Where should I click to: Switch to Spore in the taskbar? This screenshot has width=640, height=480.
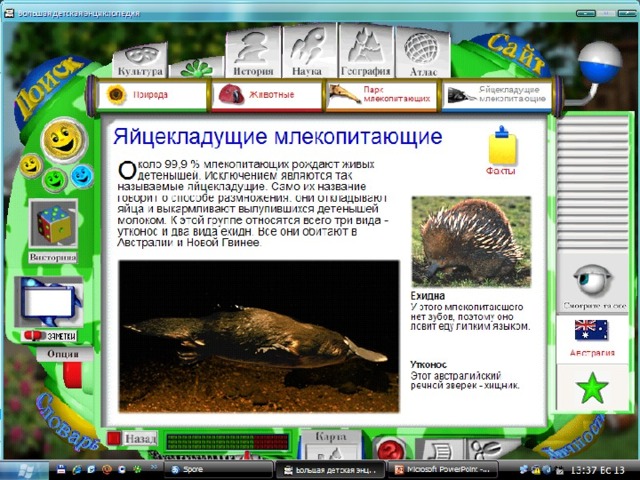coord(219,469)
